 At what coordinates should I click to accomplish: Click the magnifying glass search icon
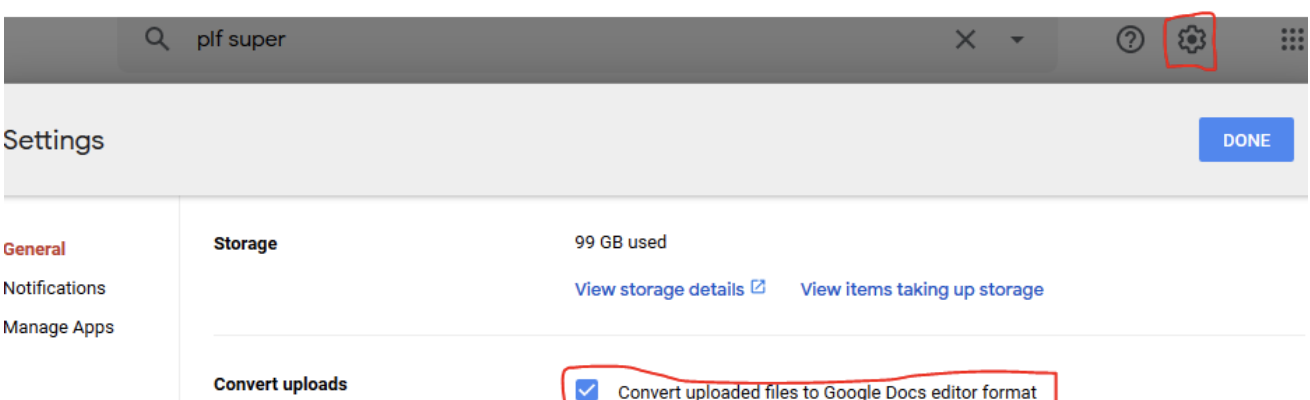click(156, 40)
